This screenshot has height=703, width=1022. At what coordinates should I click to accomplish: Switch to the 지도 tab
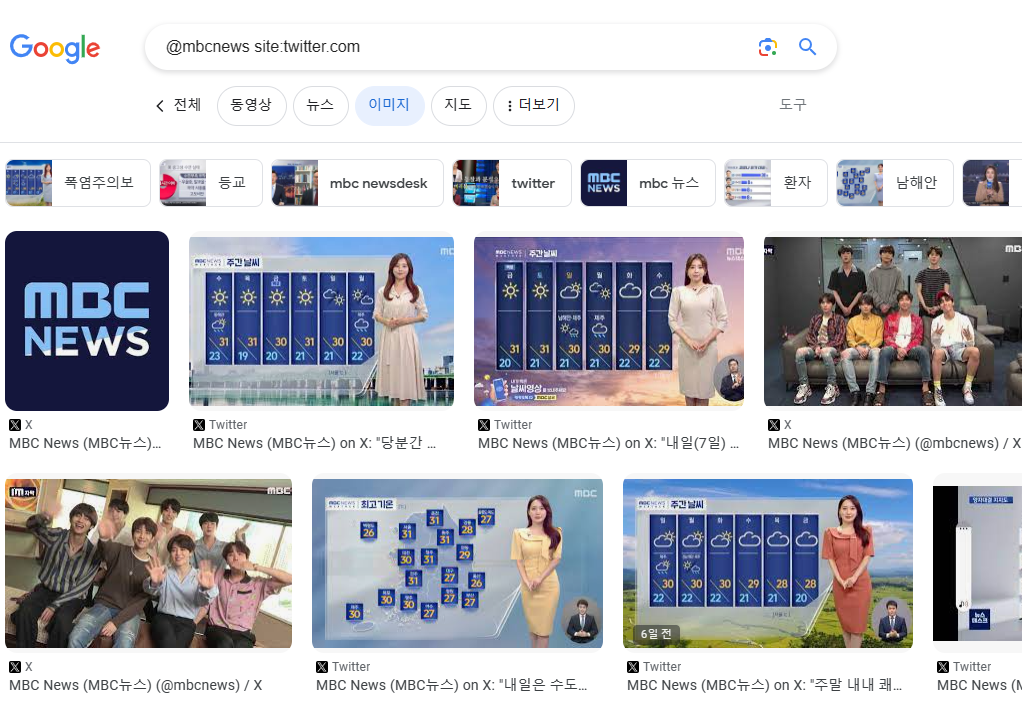pos(458,106)
